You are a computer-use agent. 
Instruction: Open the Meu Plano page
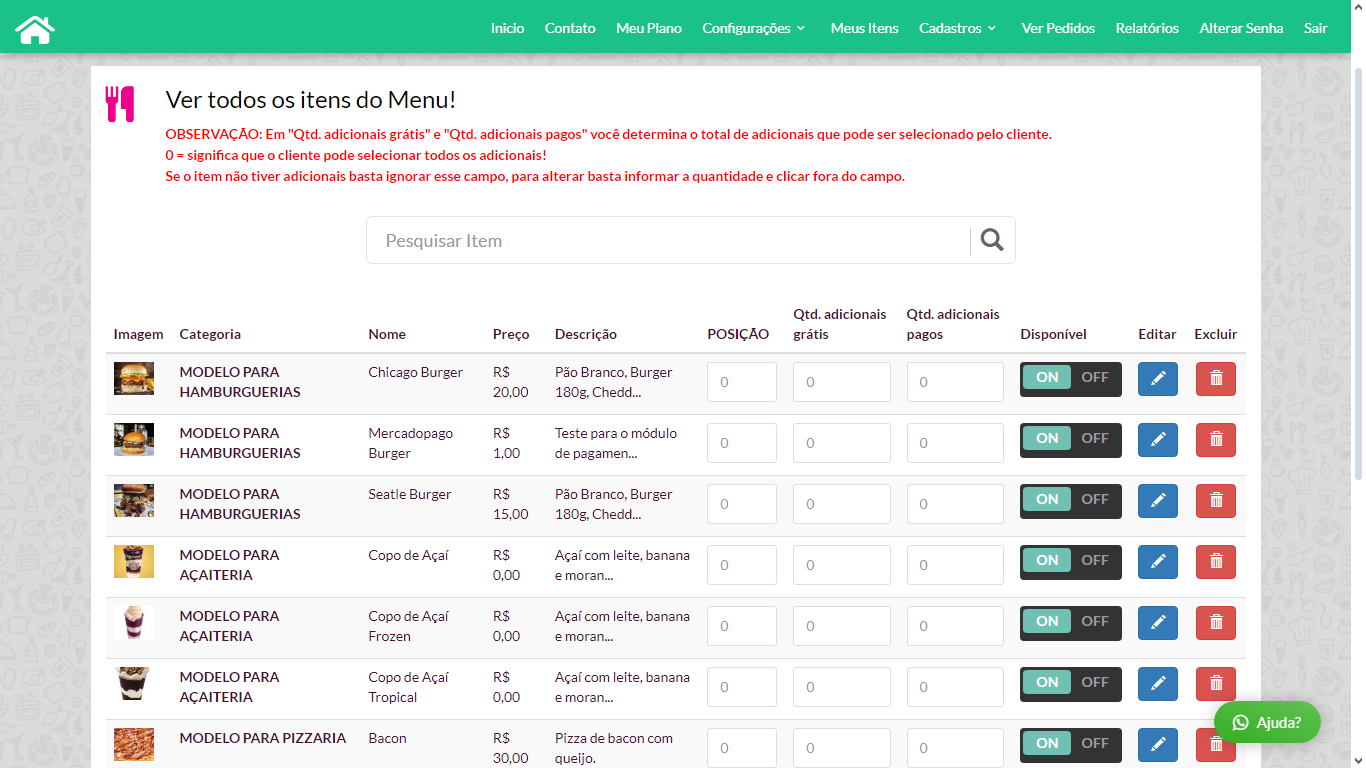(x=648, y=28)
